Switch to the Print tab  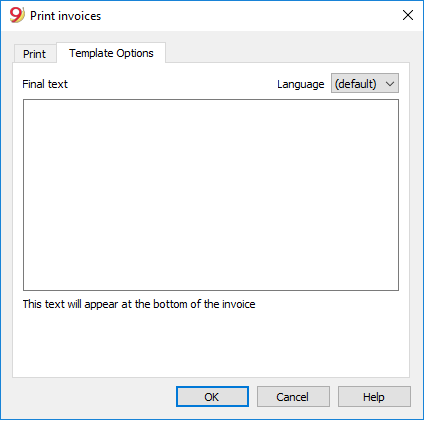coord(34,54)
